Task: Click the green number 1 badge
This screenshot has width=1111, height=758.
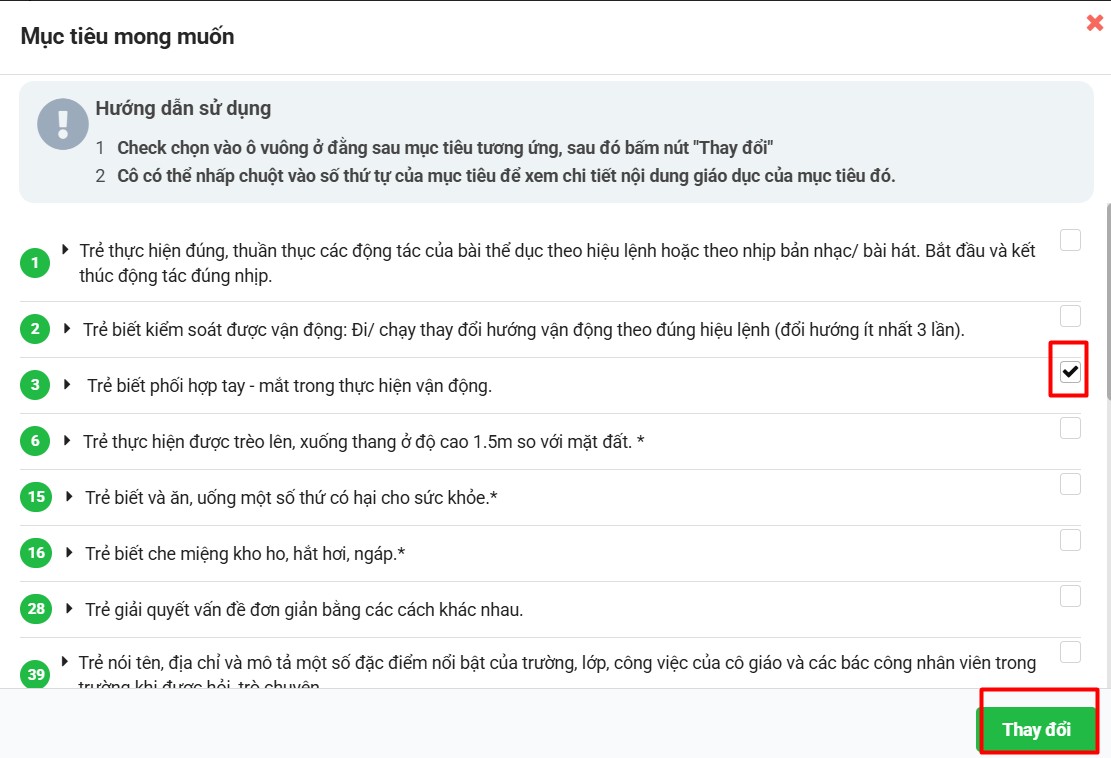Action: pyautogui.click(x=35, y=263)
